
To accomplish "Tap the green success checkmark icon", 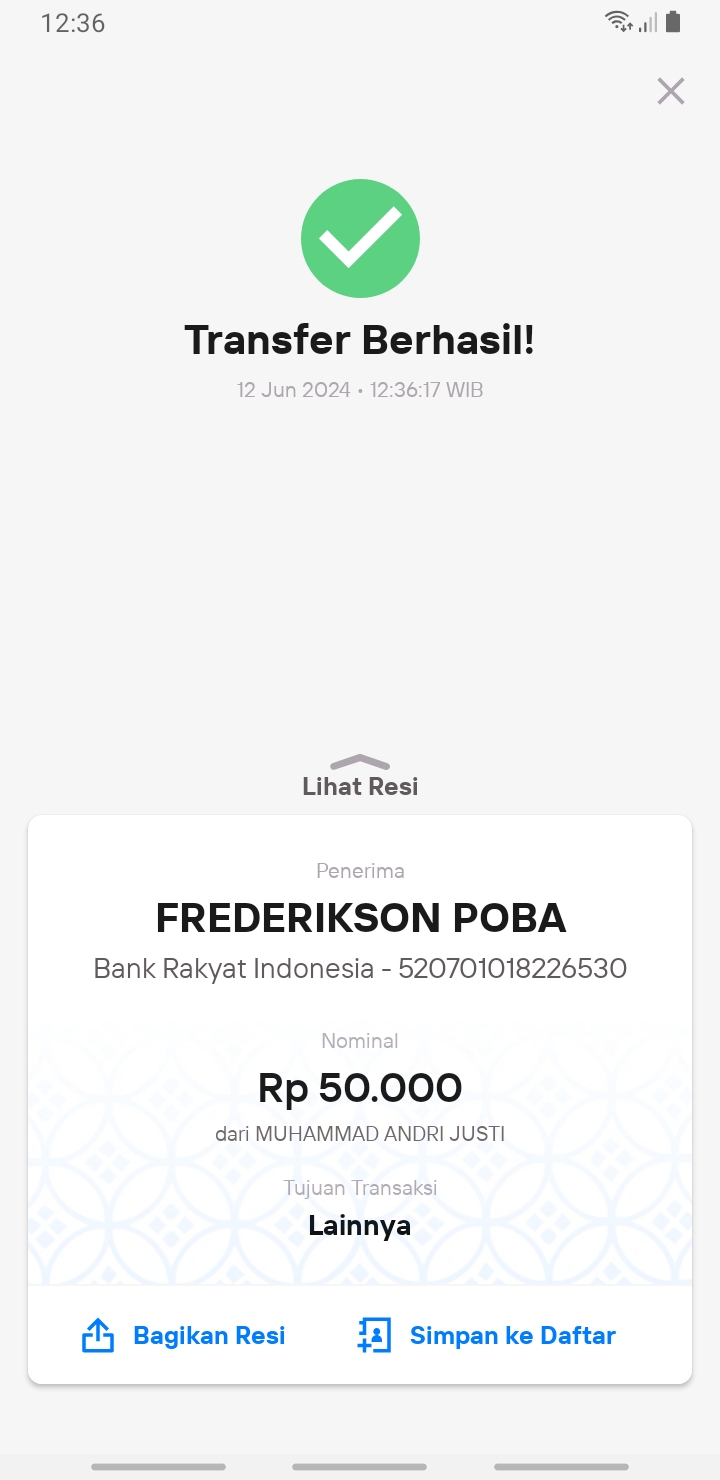I will click(x=360, y=238).
